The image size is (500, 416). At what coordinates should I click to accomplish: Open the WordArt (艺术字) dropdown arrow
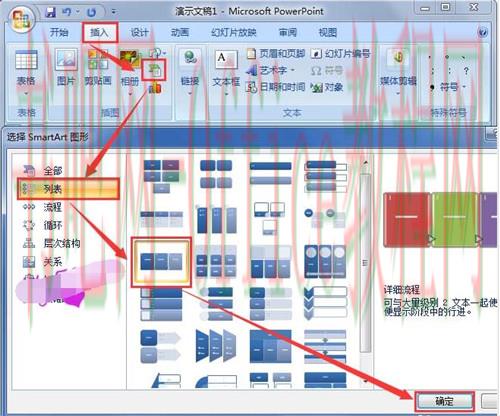pyautogui.click(x=293, y=70)
